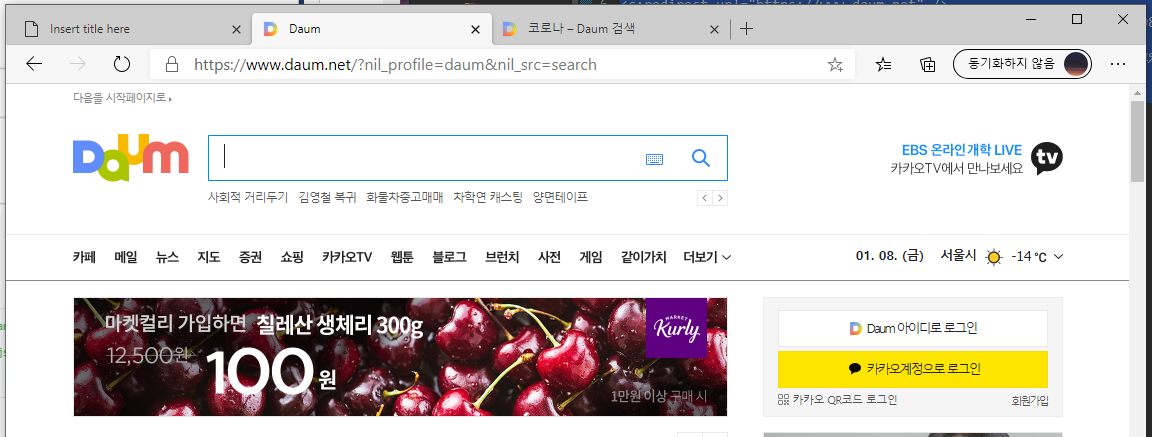Image resolution: width=1152 pixels, height=437 pixels.
Task: Click the browser back arrow
Action: click(34, 64)
